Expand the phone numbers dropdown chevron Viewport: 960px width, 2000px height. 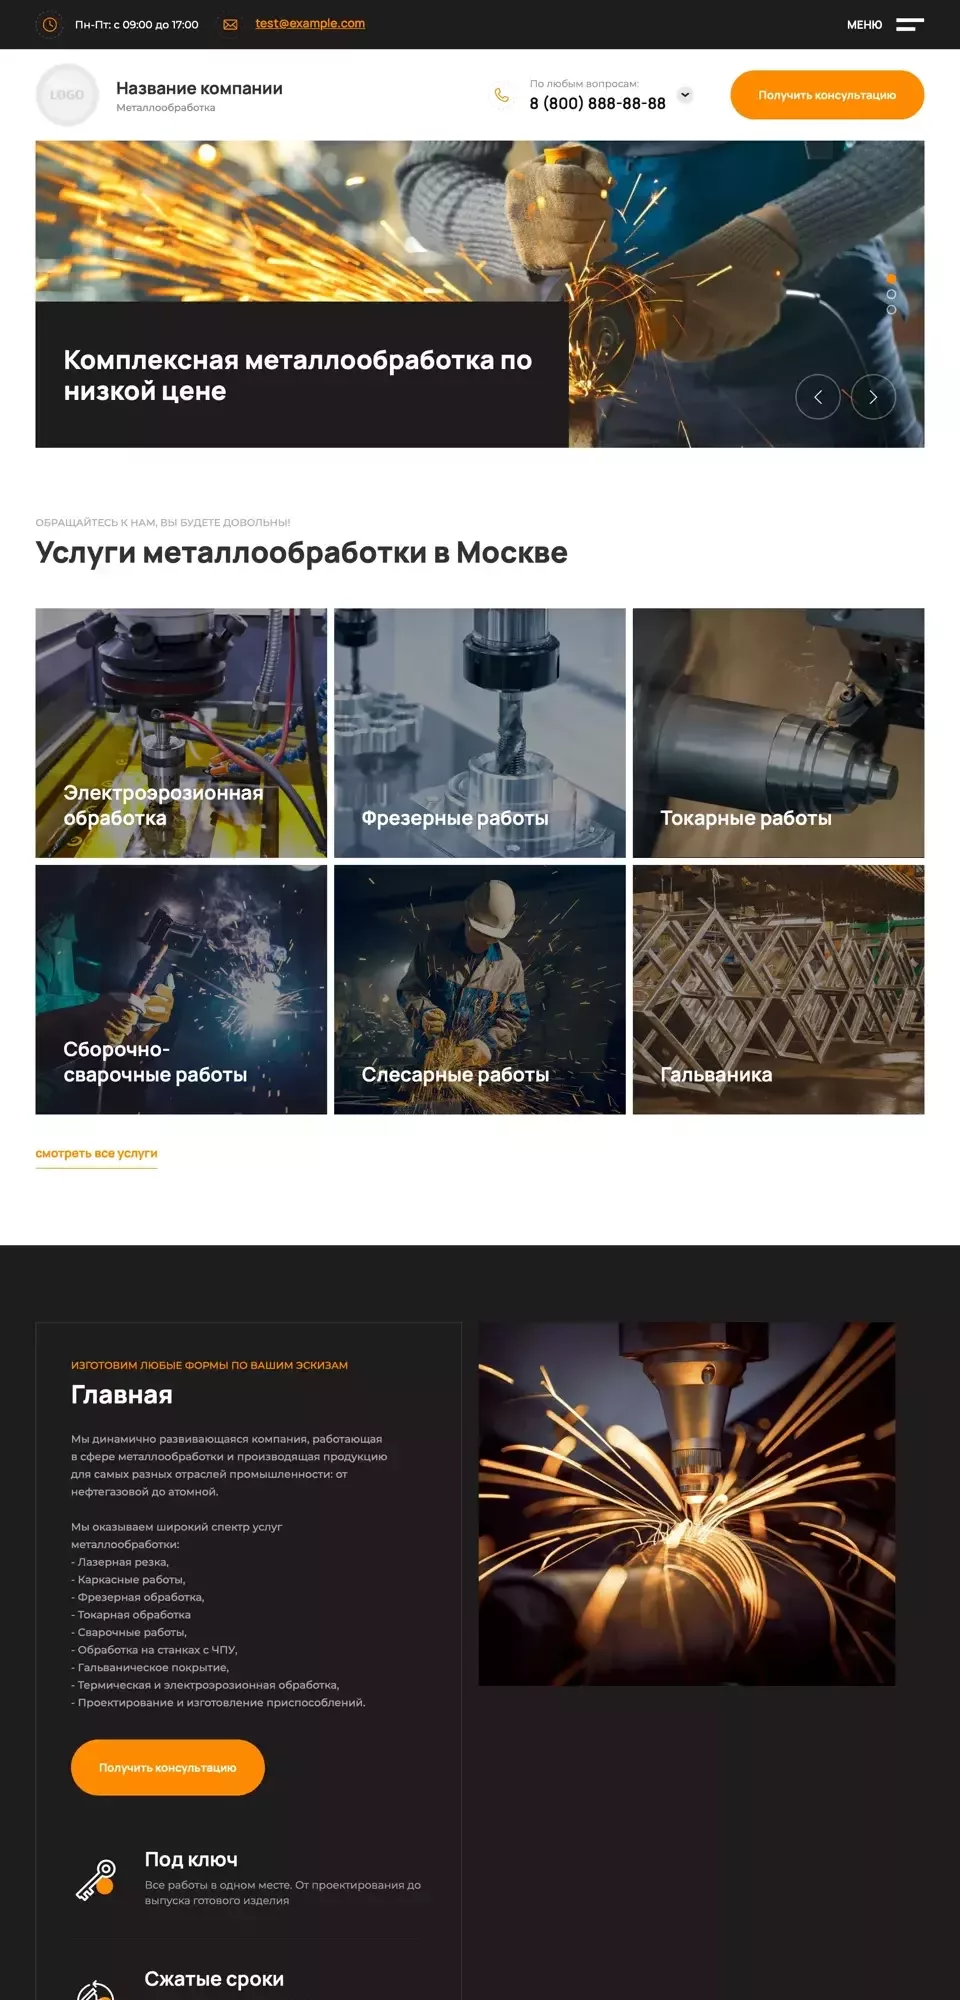pos(685,95)
